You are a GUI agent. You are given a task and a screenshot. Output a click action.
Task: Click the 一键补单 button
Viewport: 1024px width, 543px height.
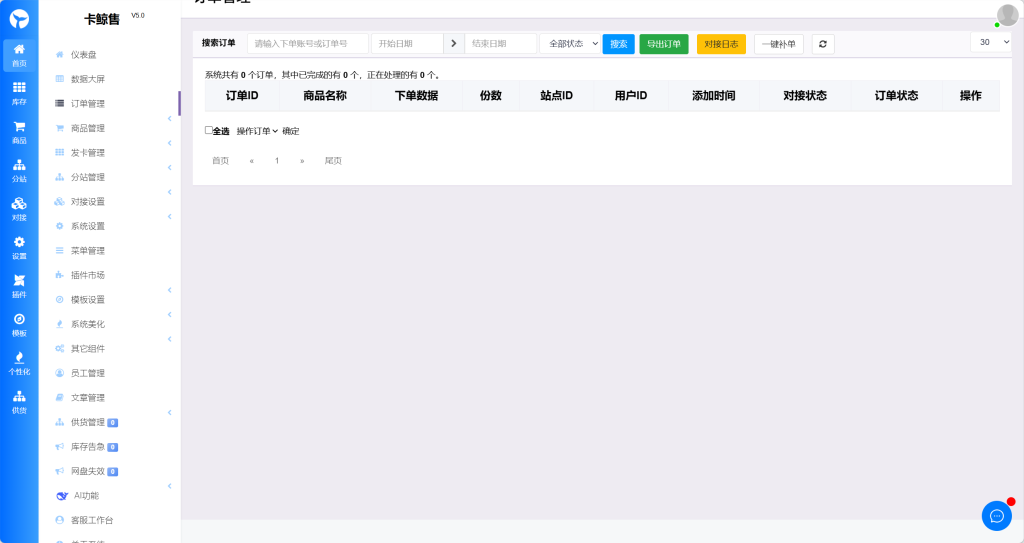tap(778, 44)
